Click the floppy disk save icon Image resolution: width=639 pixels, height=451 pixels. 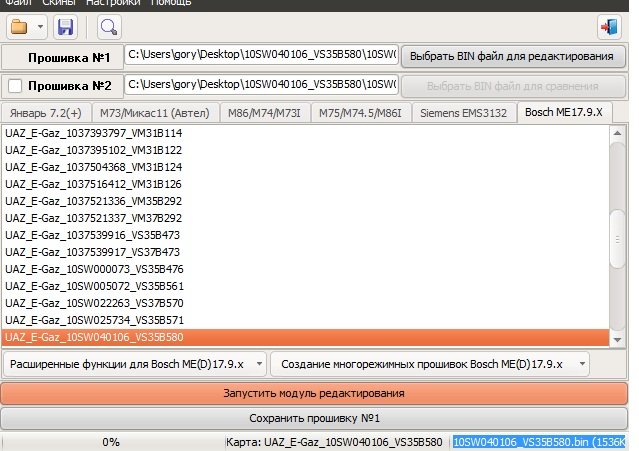66,27
